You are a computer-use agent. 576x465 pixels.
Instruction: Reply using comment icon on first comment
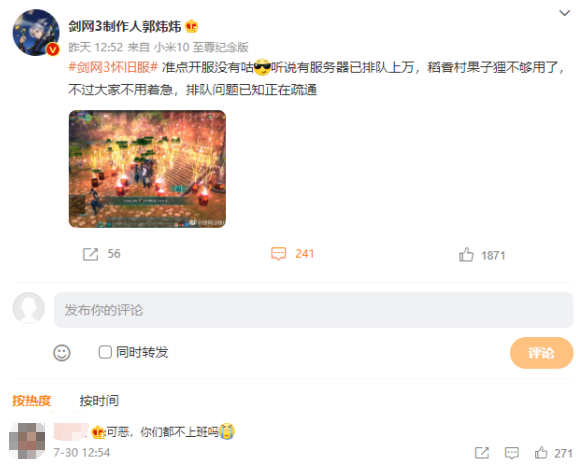[x=512, y=453]
